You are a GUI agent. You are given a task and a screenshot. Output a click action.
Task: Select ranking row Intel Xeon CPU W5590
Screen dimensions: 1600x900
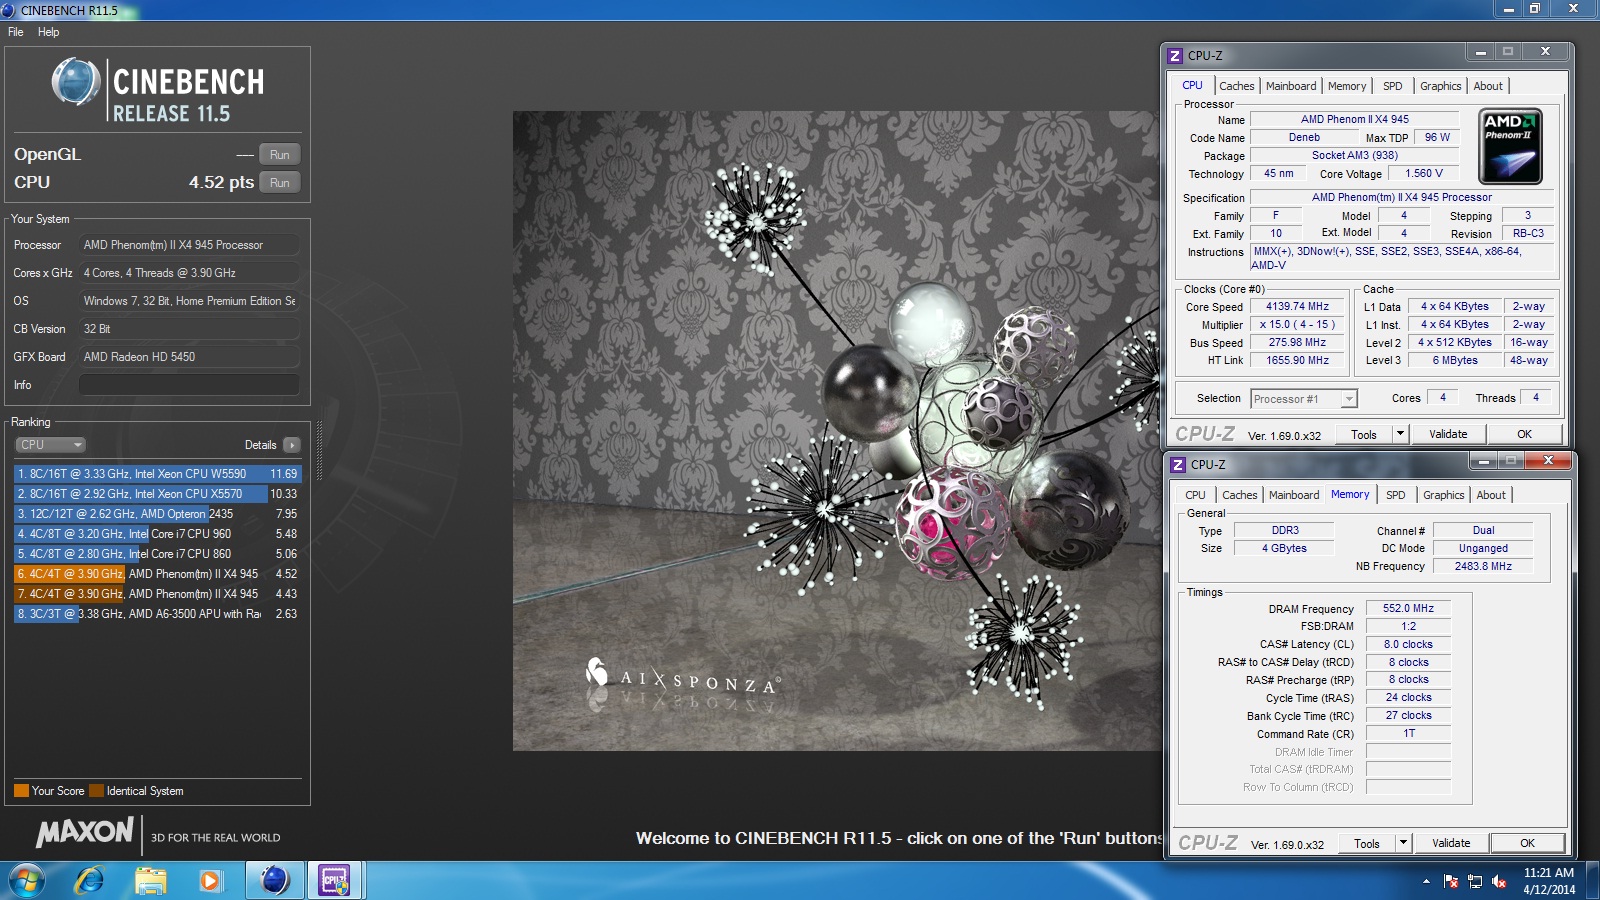point(158,474)
